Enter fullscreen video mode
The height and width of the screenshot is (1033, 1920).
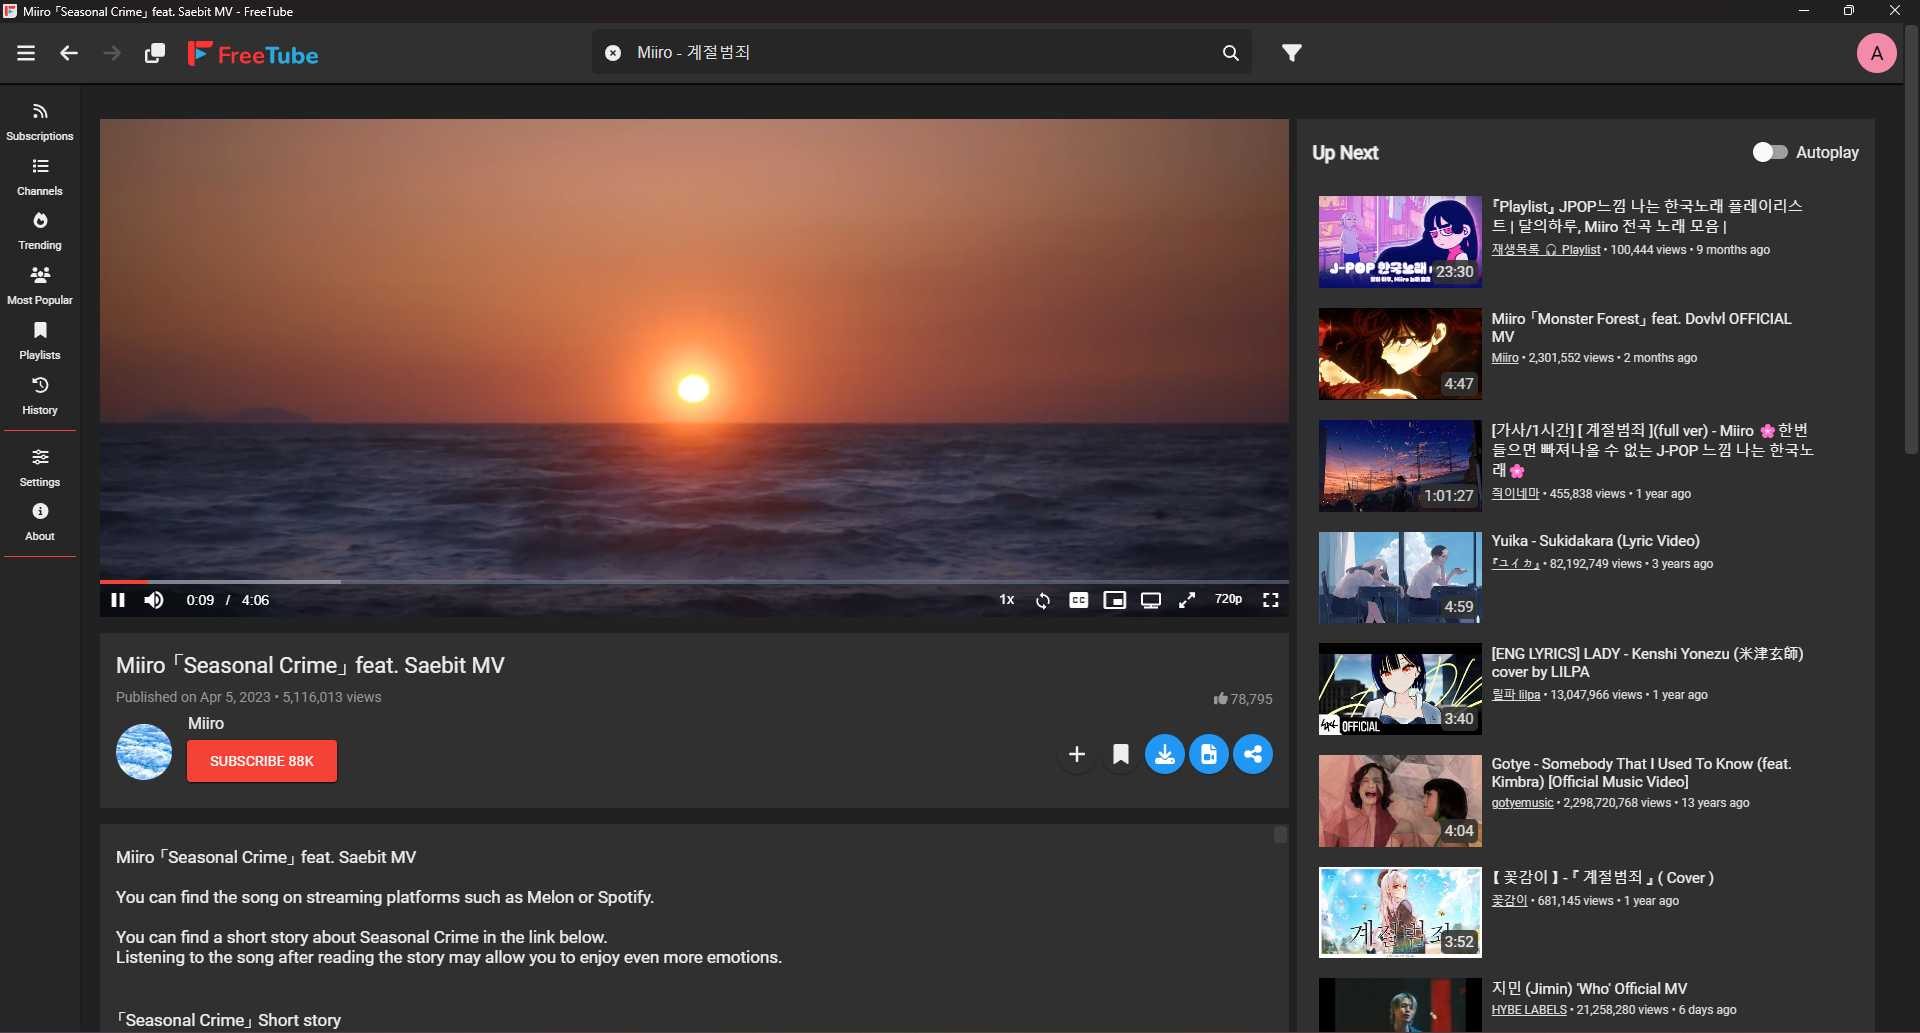coord(1271,600)
